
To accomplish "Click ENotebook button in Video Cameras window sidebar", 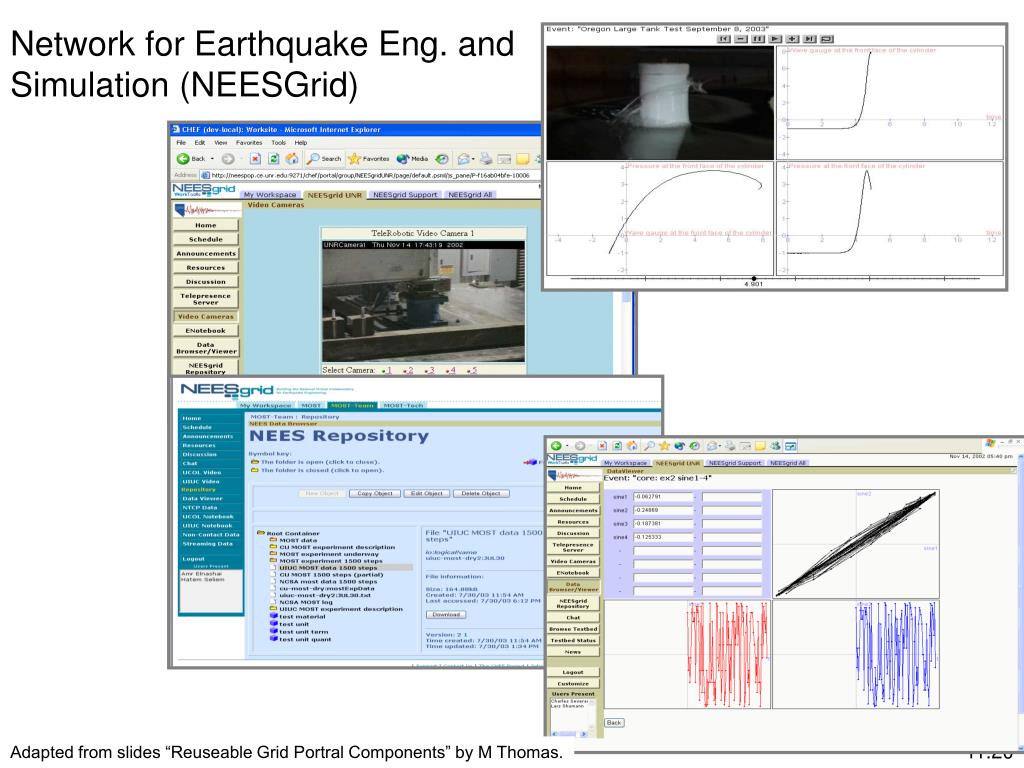I will coord(206,330).
